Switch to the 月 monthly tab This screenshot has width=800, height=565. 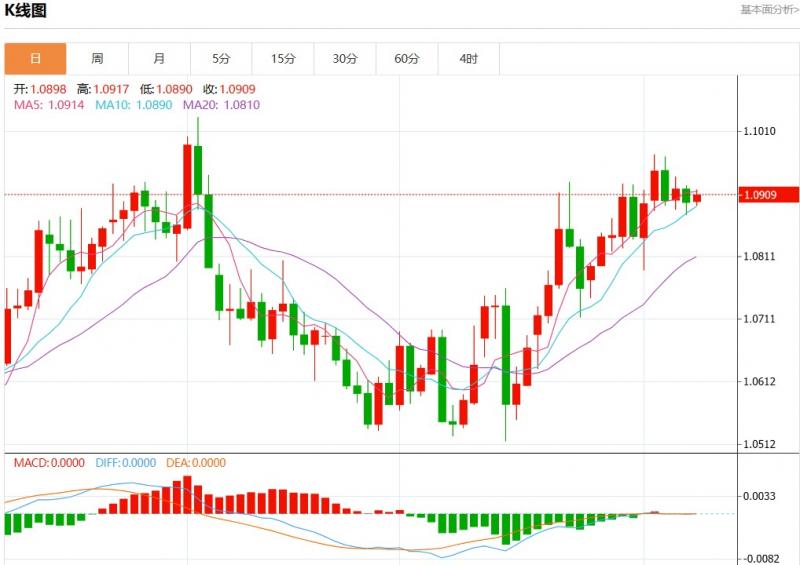[159, 59]
